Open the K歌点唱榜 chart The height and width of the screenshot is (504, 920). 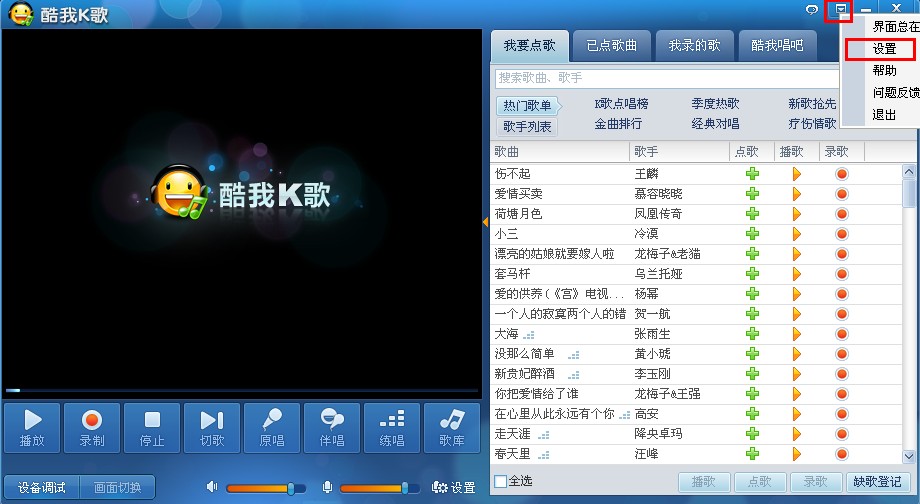(x=621, y=104)
